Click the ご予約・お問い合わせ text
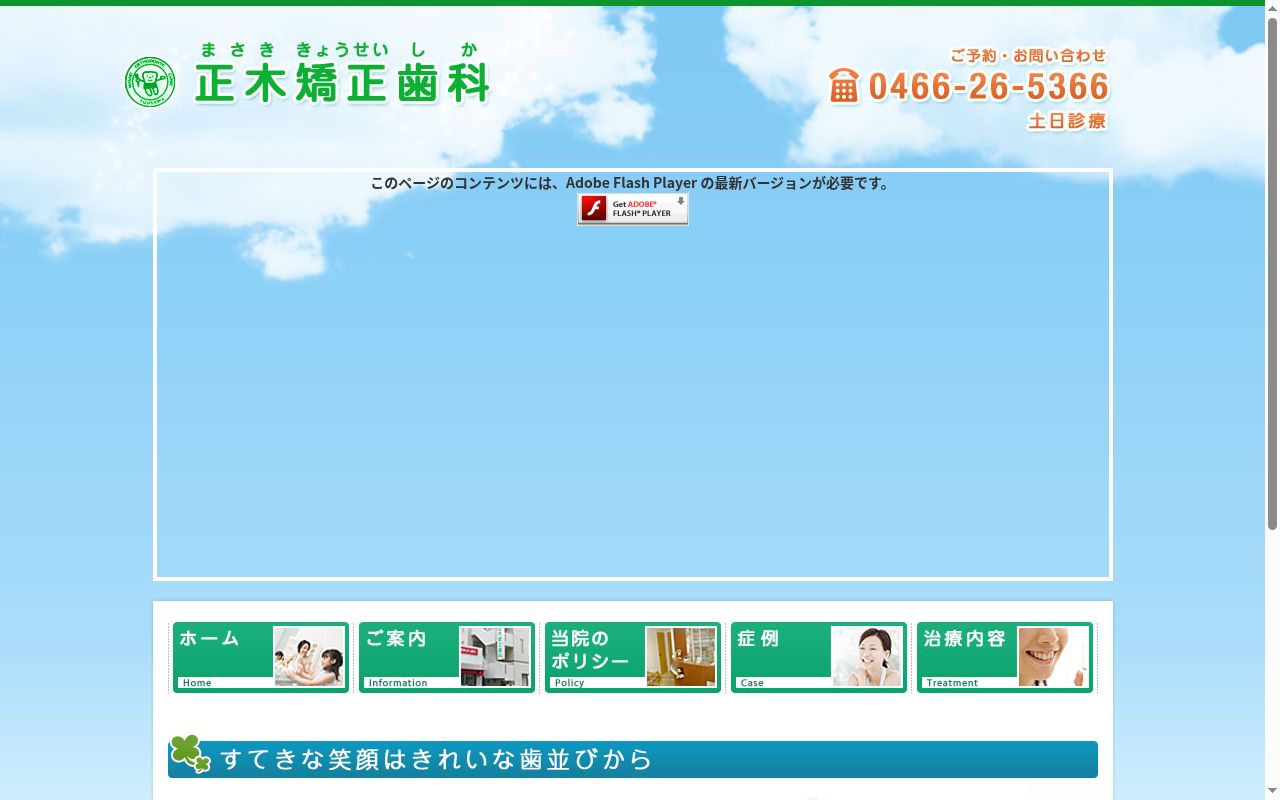The image size is (1280, 800). tap(1028, 56)
